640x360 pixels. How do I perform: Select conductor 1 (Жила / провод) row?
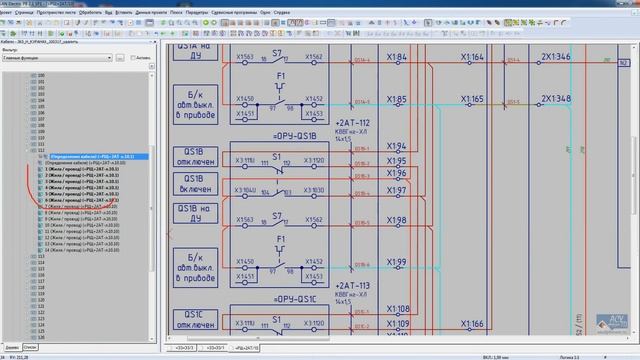pos(82,169)
